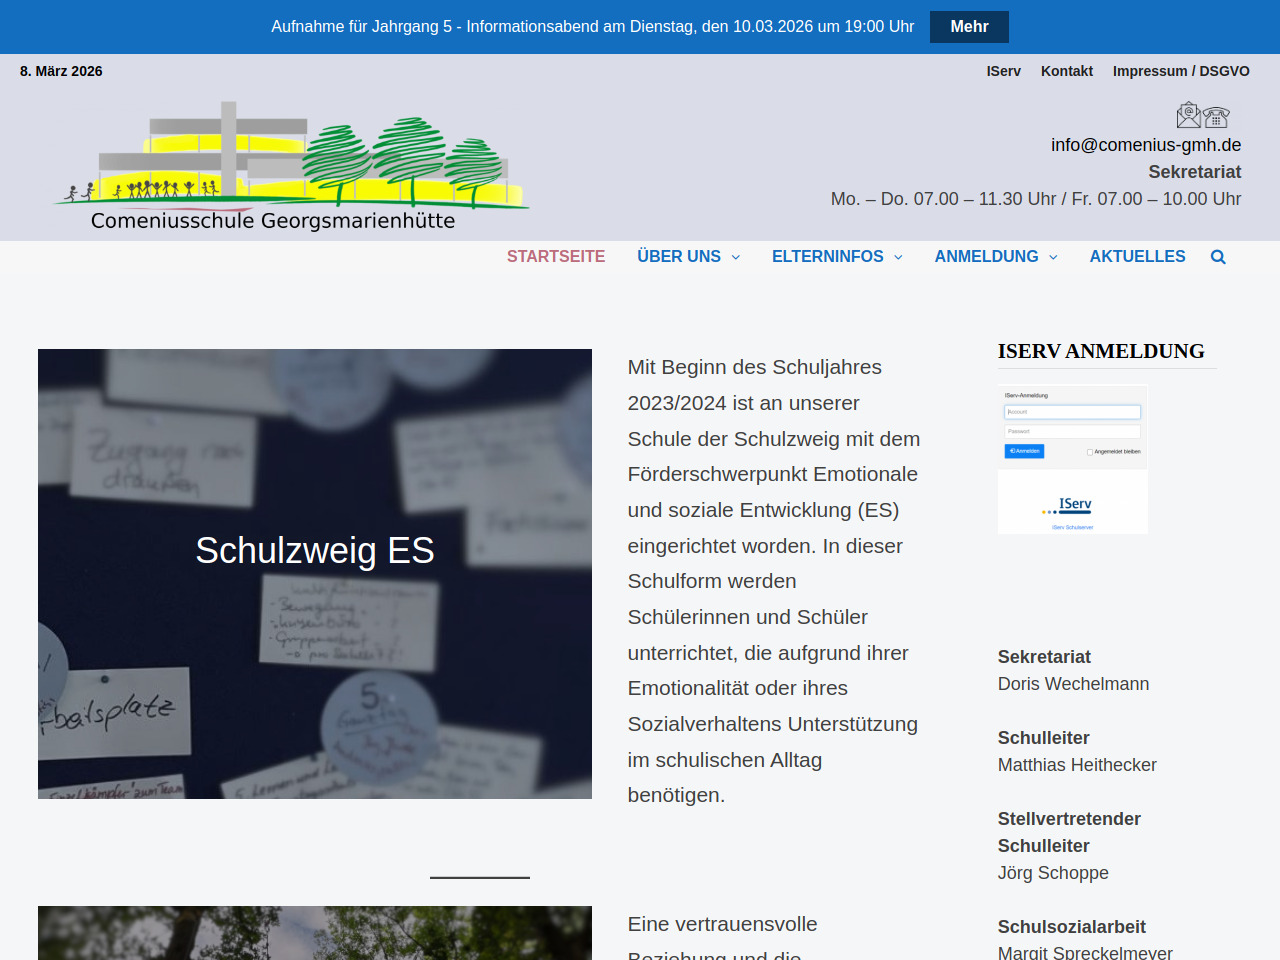Go to the Aktuelles menu item
1280x960 pixels.
click(x=1137, y=257)
